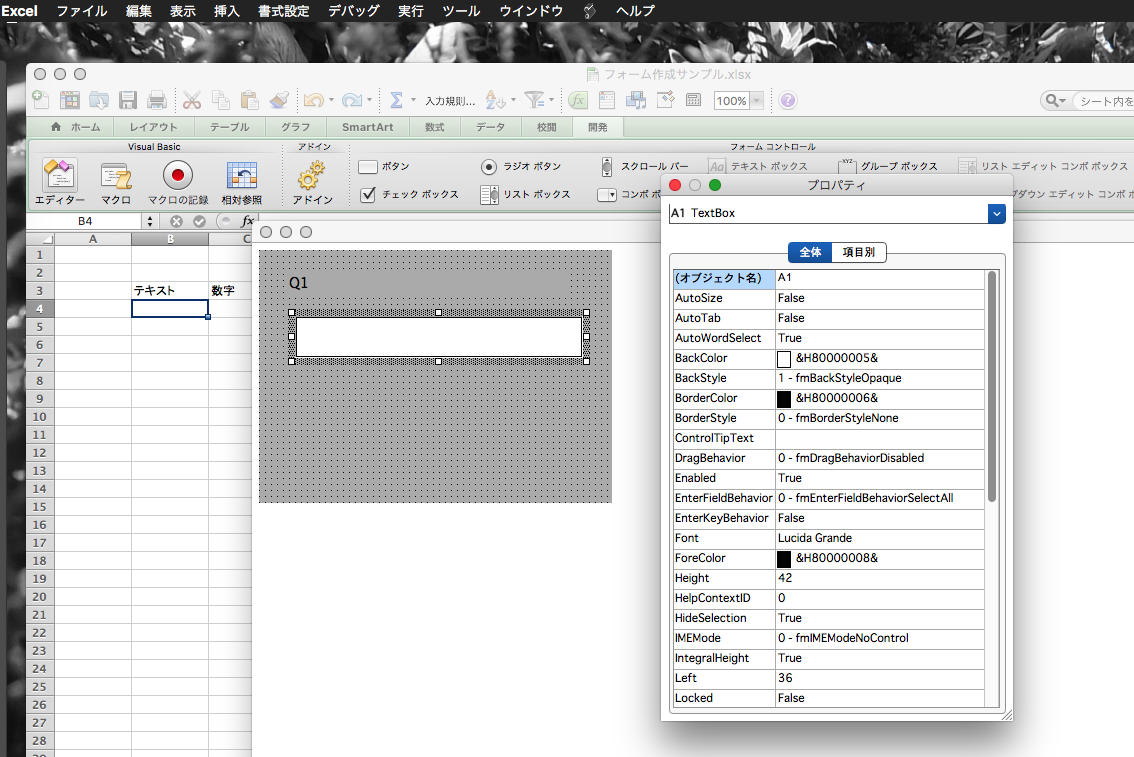The height and width of the screenshot is (757, 1134).
Task: Open the 100% zoom dropdown
Action: pos(757,101)
